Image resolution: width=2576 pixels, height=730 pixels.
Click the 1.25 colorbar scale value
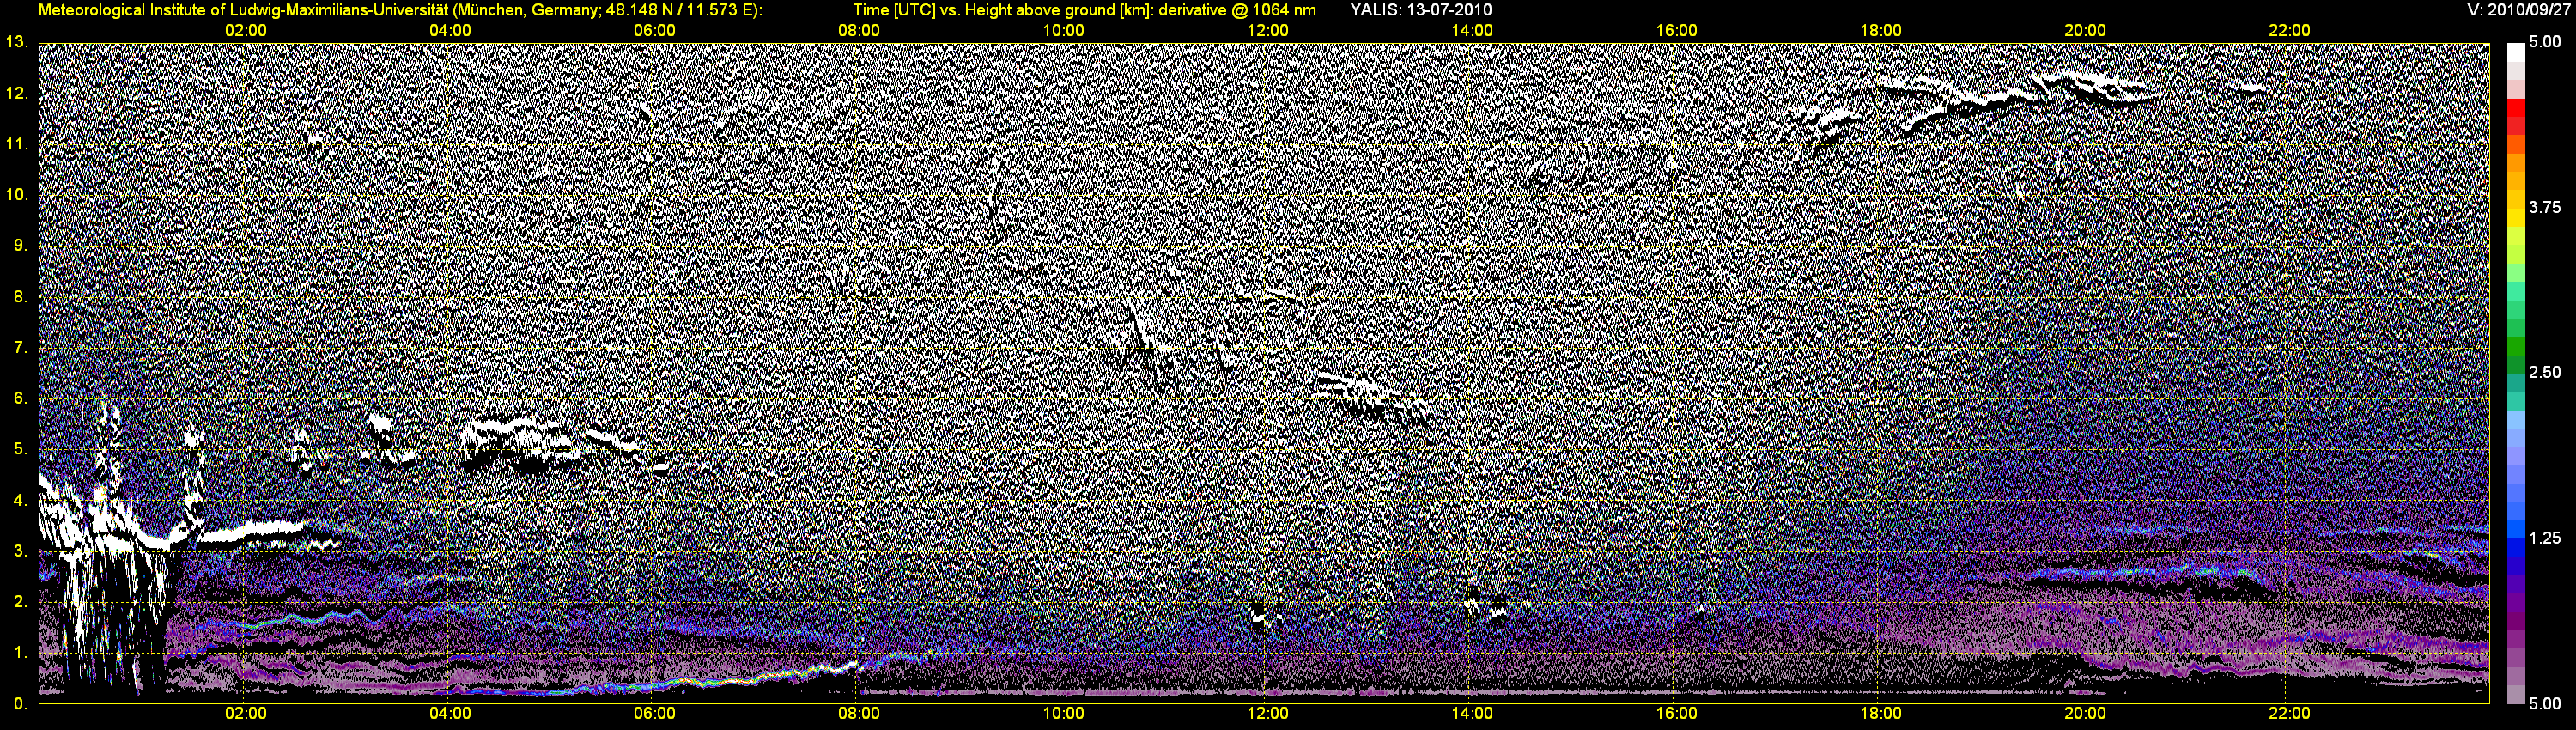click(2544, 538)
